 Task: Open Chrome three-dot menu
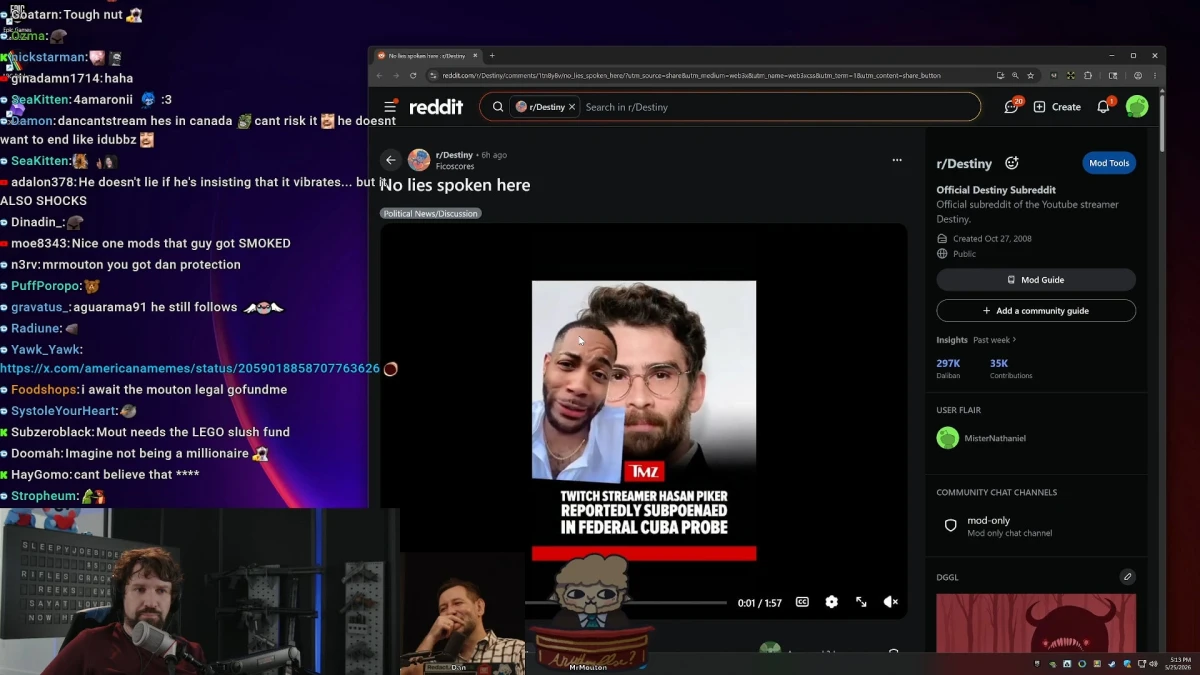coord(1155,75)
